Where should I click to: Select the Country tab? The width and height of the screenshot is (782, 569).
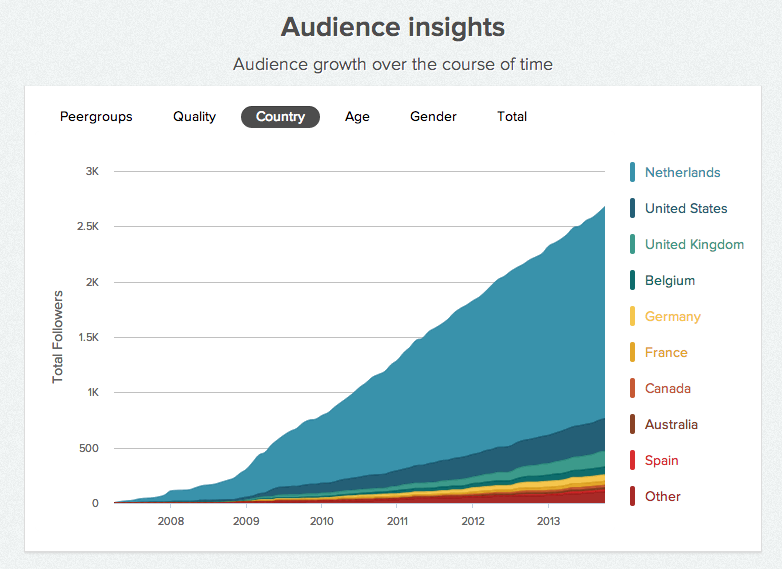tap(280, 117)
